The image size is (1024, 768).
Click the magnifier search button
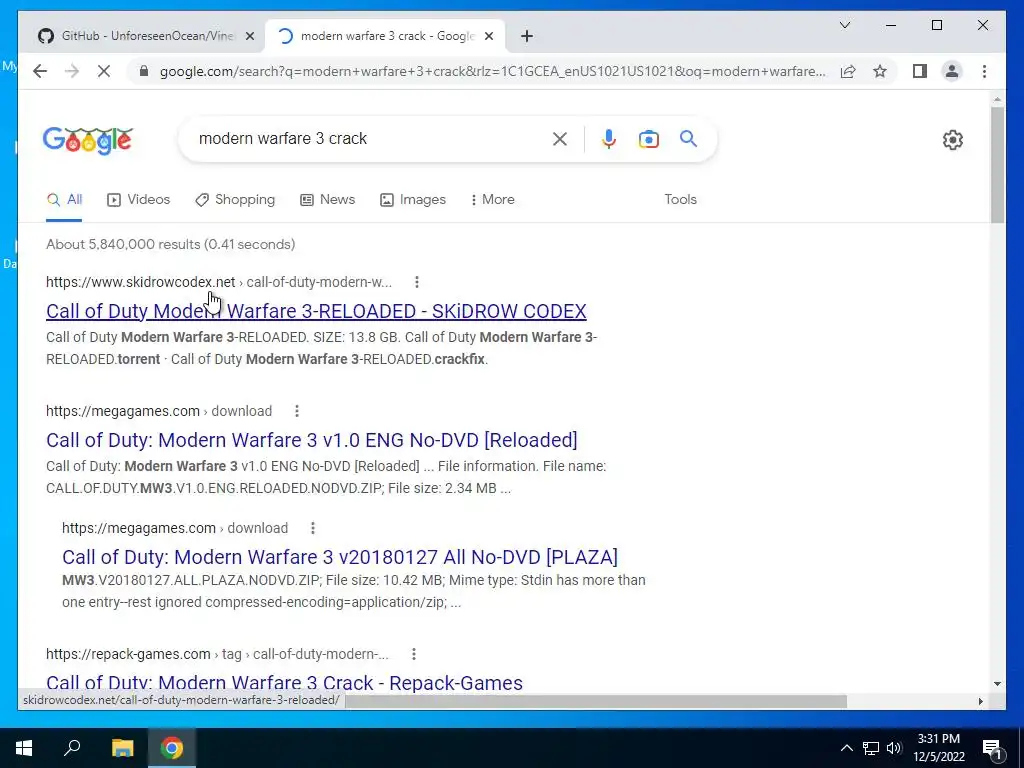(688, 138)
